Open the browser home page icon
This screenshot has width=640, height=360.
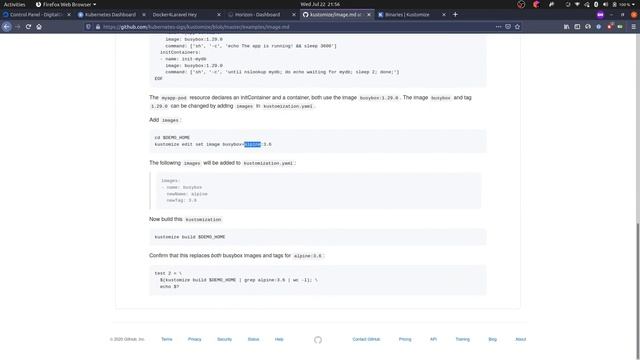click(x=39, y=27)
